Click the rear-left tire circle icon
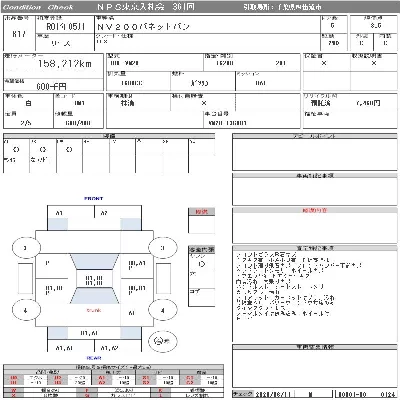The width and height of the screenshot is (400, 400). (x=26, y=310)
